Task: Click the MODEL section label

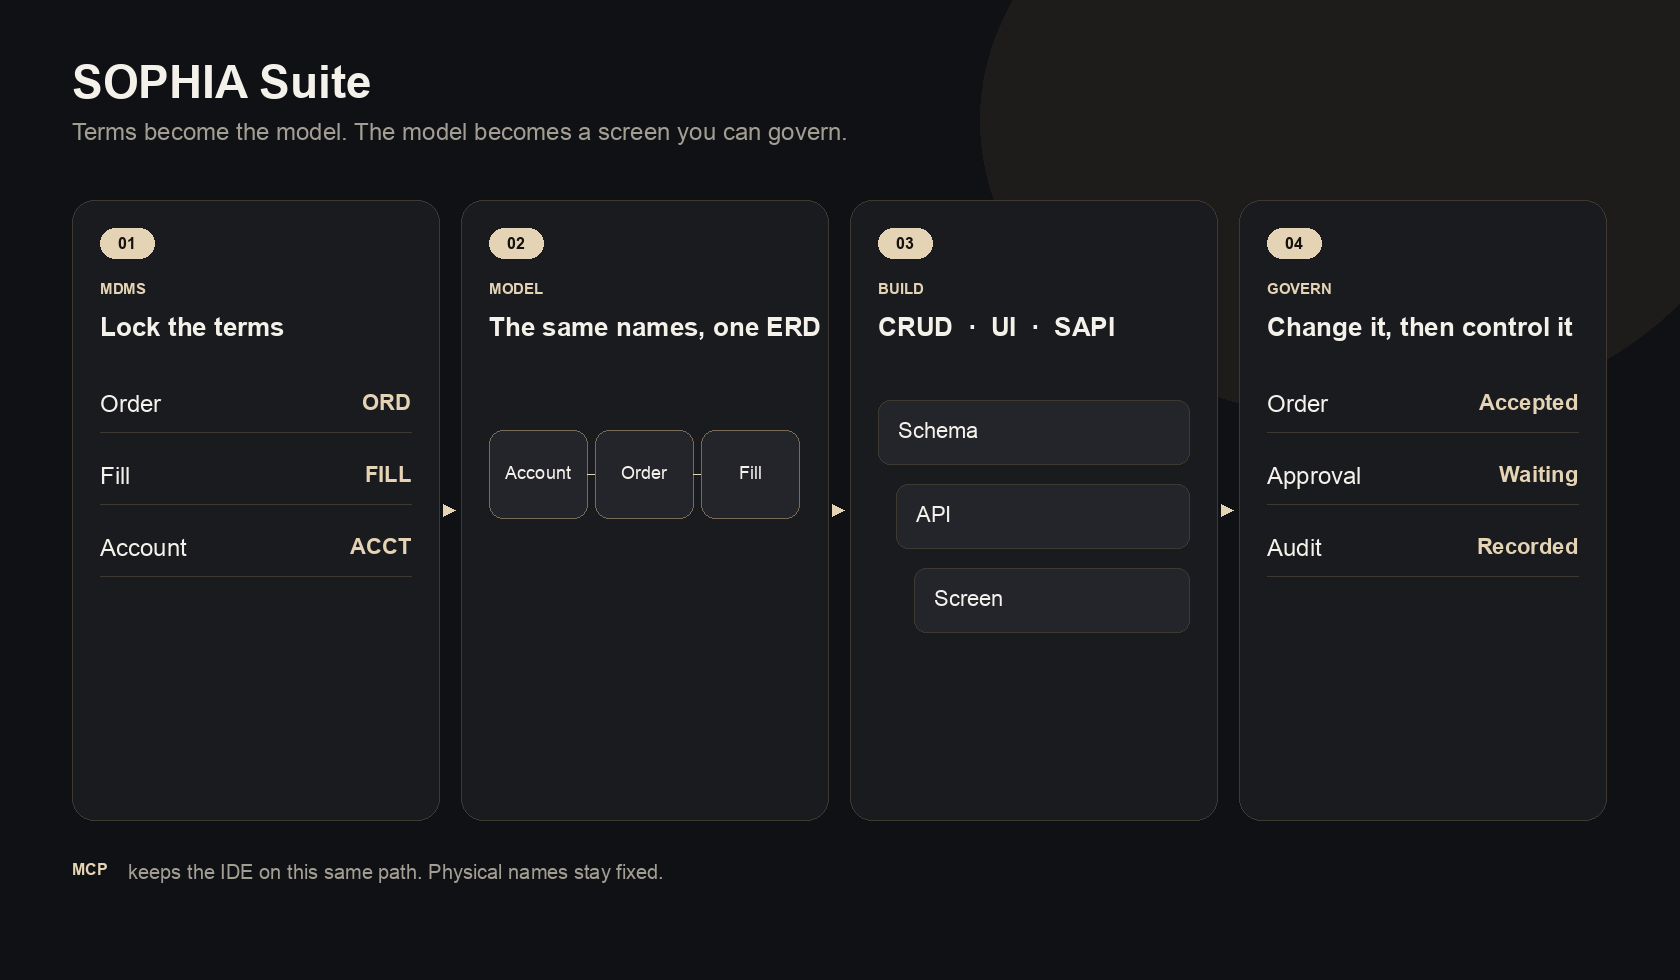Action: (x=516, y=289)
